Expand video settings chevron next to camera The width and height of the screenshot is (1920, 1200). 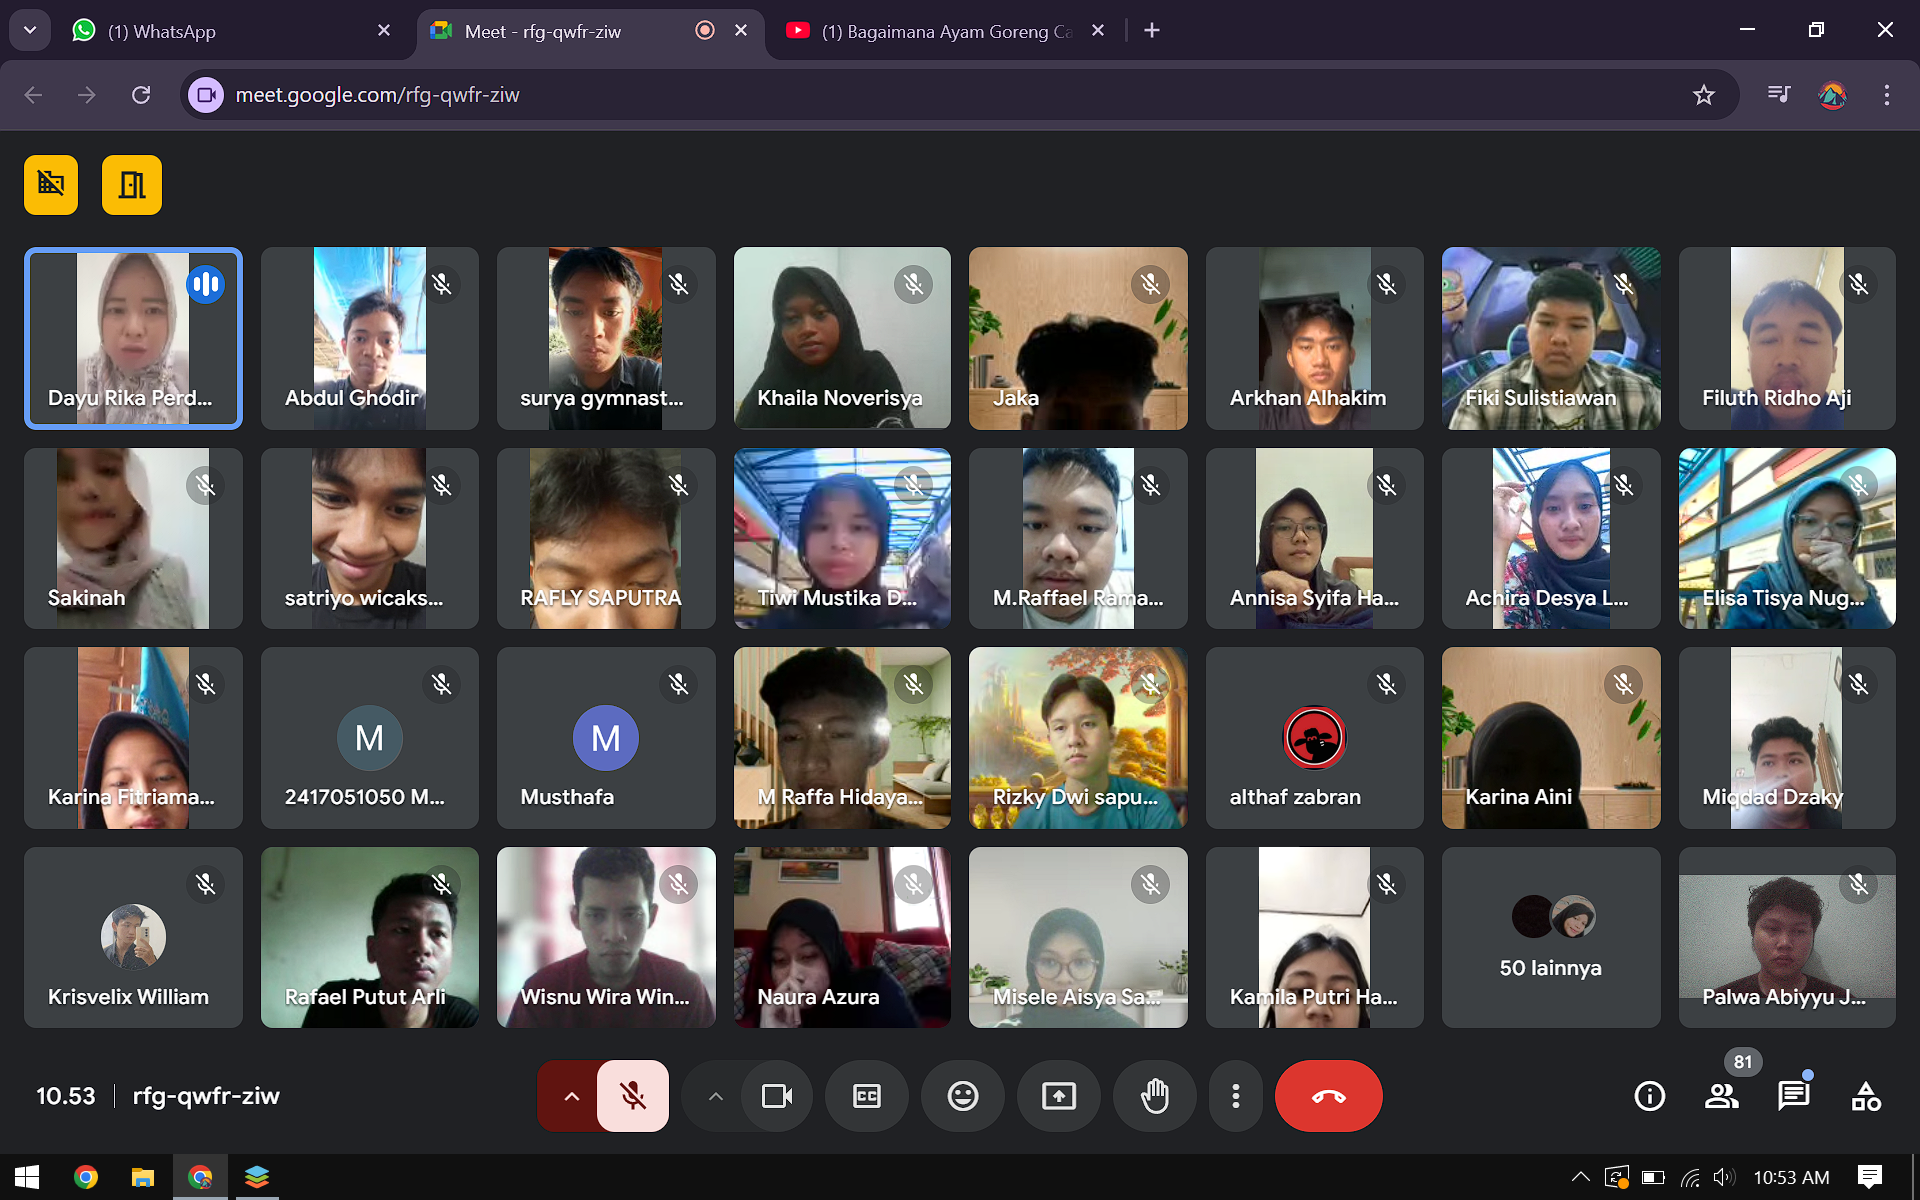pos(715,1096)
